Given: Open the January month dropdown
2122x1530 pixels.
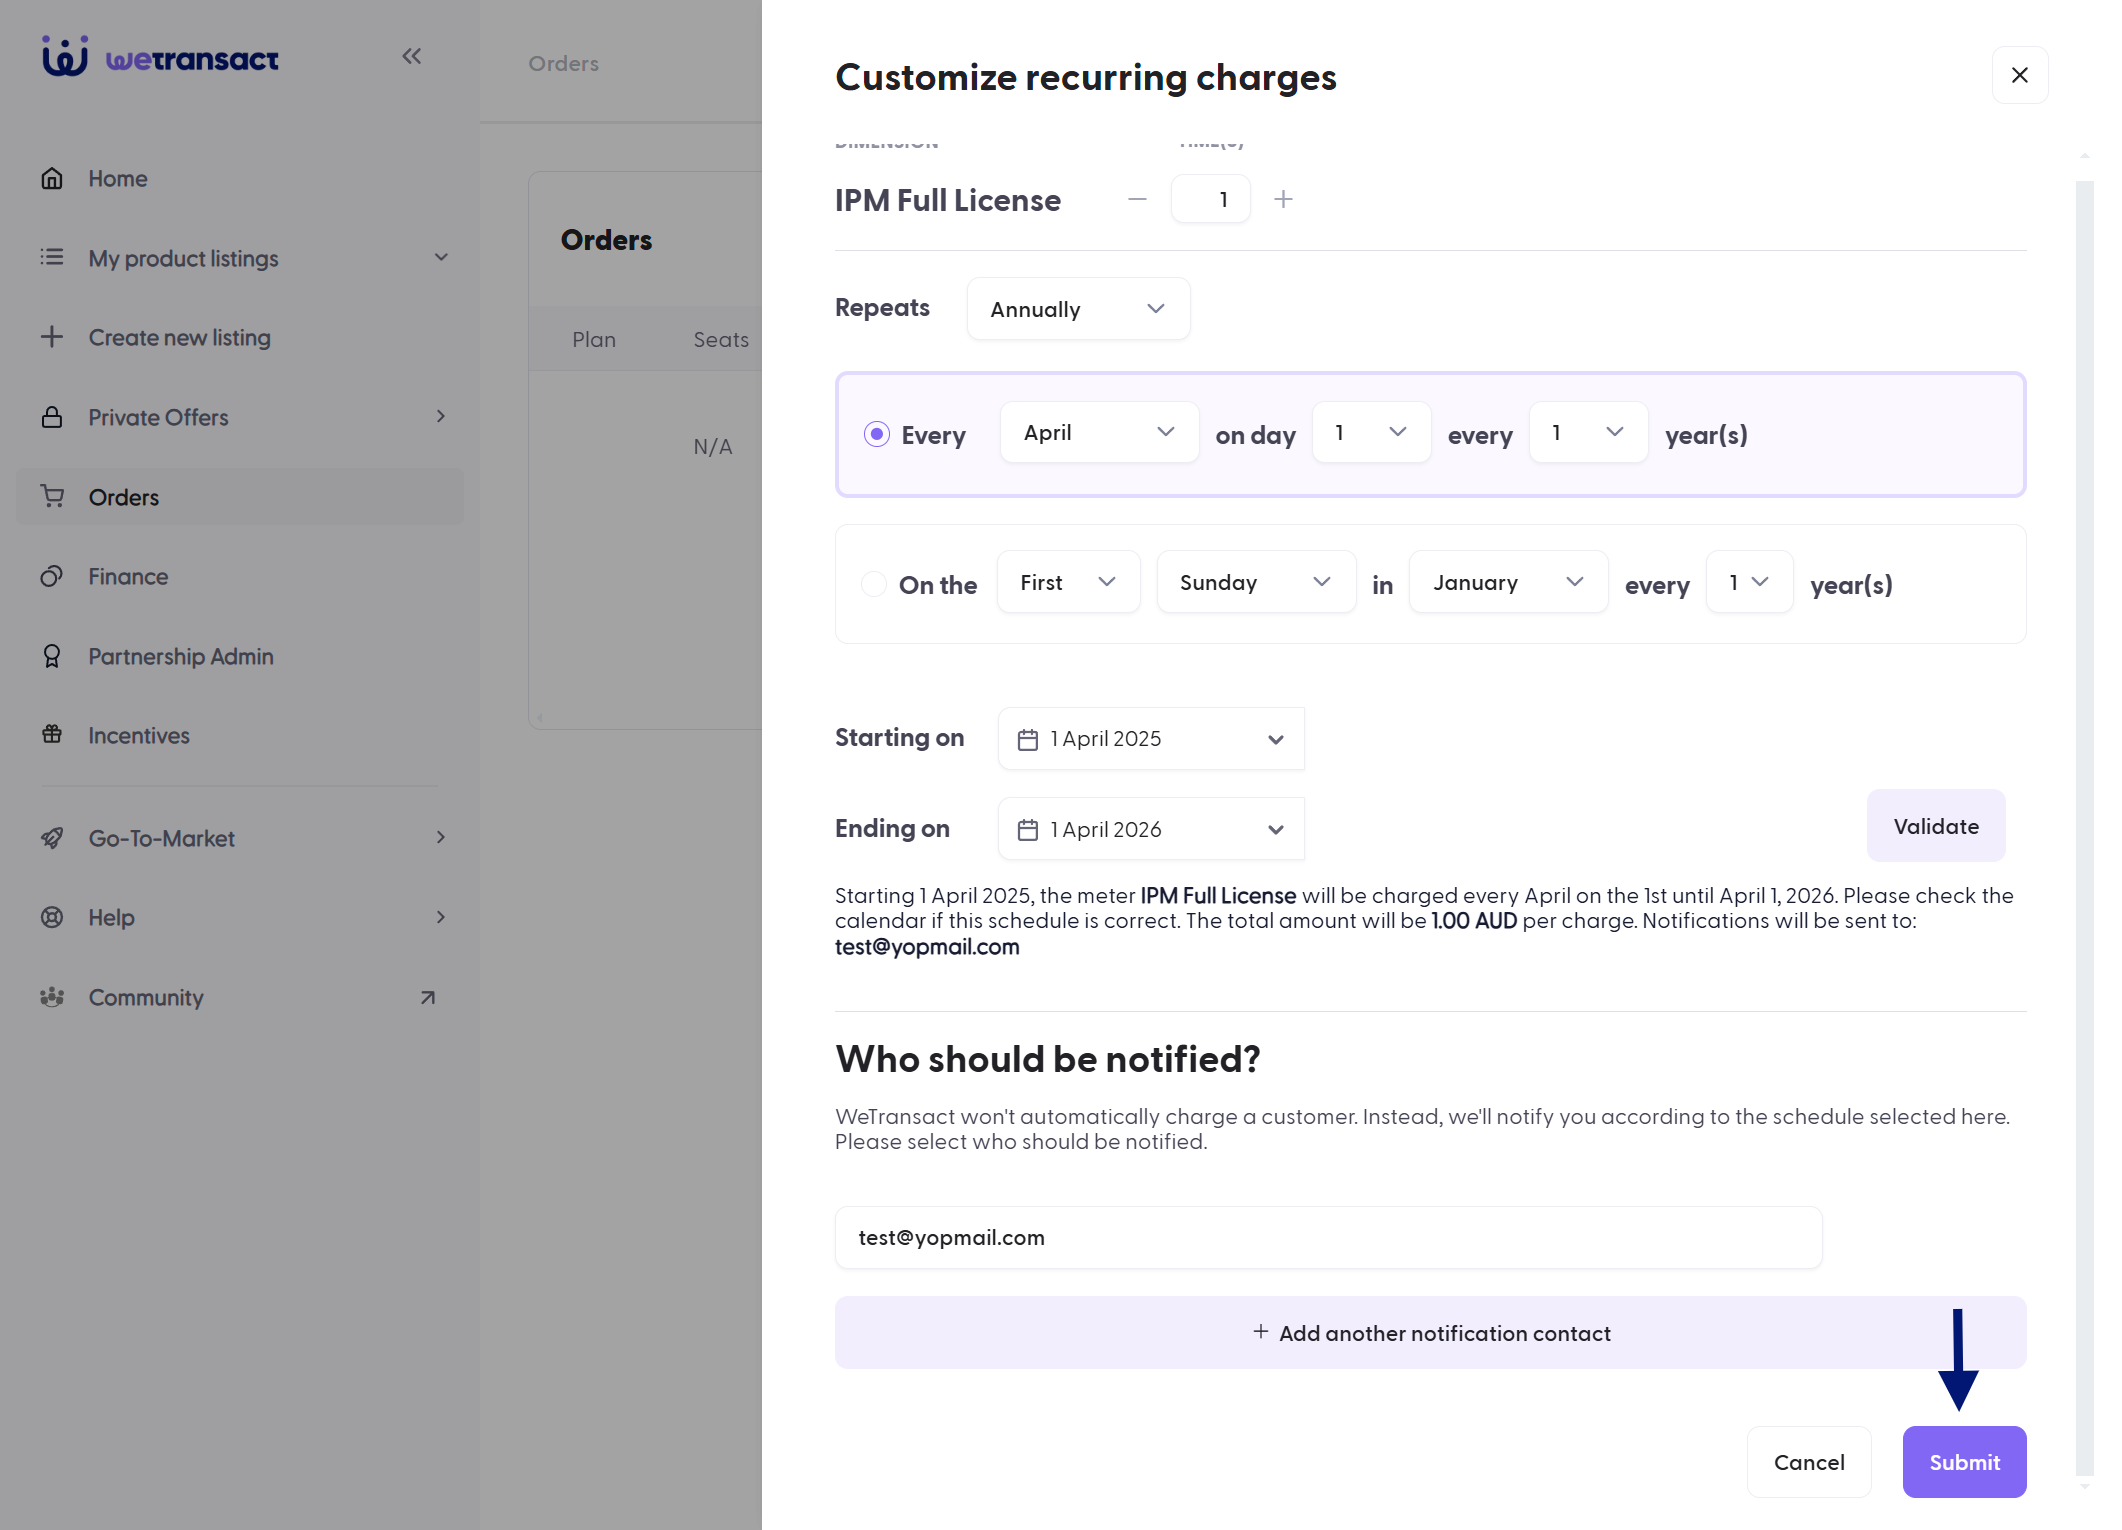Looking at the screenshot, I should [x=1508, y=583].
